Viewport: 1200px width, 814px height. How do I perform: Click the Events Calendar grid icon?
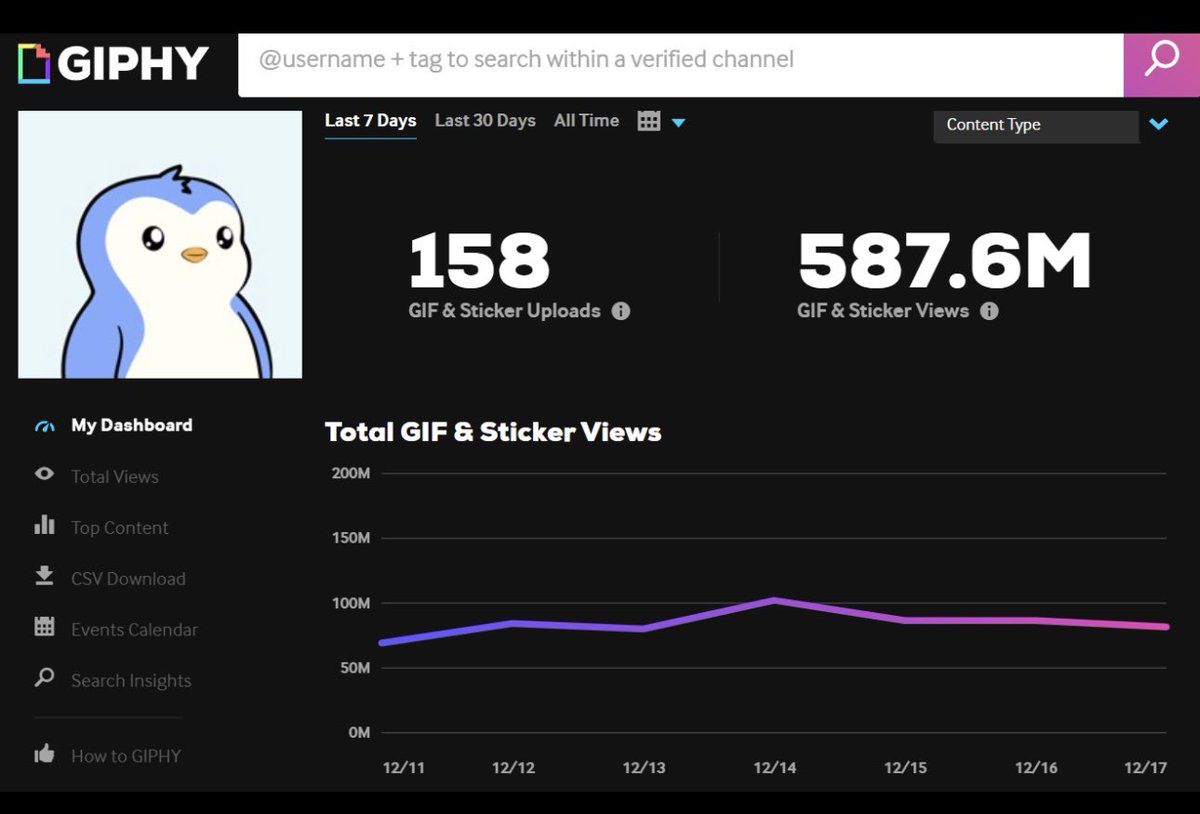44,627
